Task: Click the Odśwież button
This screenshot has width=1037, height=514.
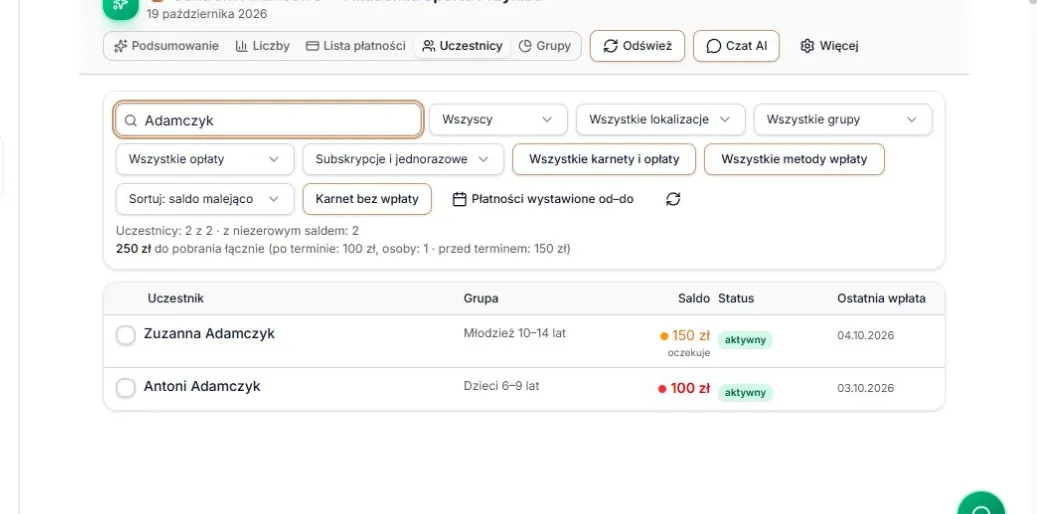Action: 637,46
